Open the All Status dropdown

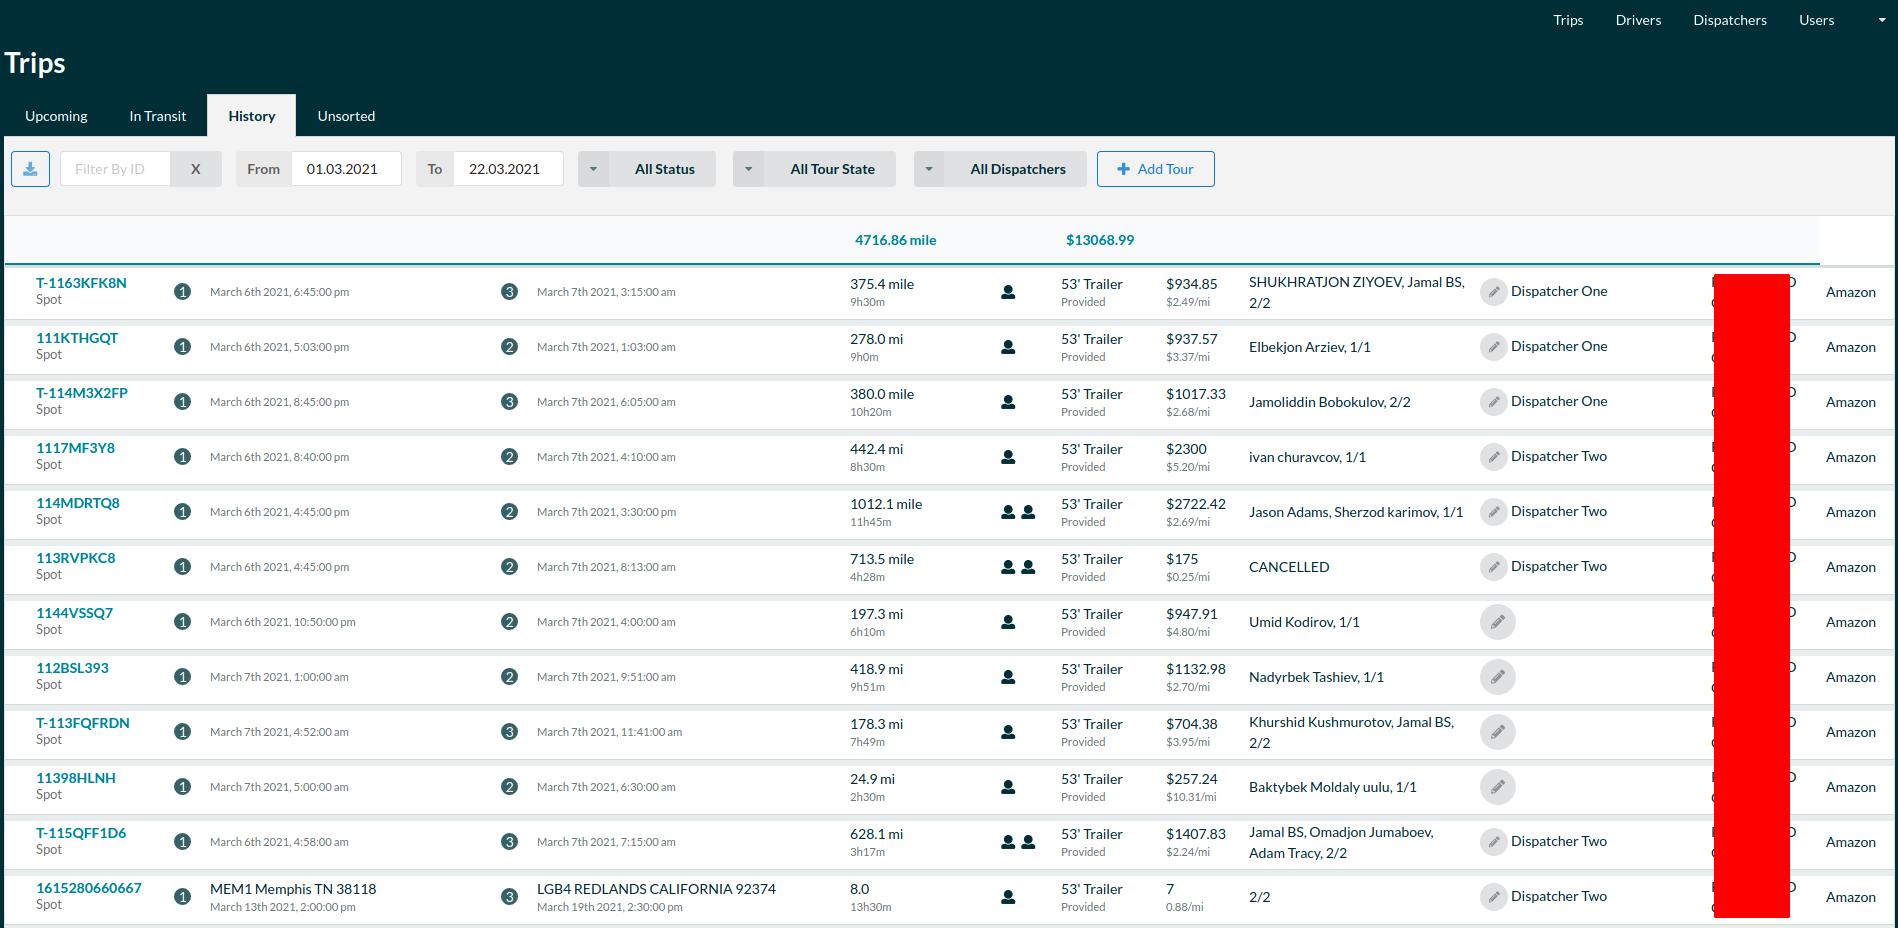[647, 169]
